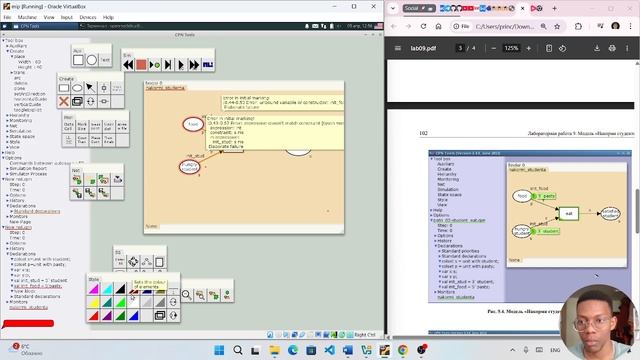Screen dimensions: 640x360
Task: Download the lab09.pdf file
Action: [597, 48]
